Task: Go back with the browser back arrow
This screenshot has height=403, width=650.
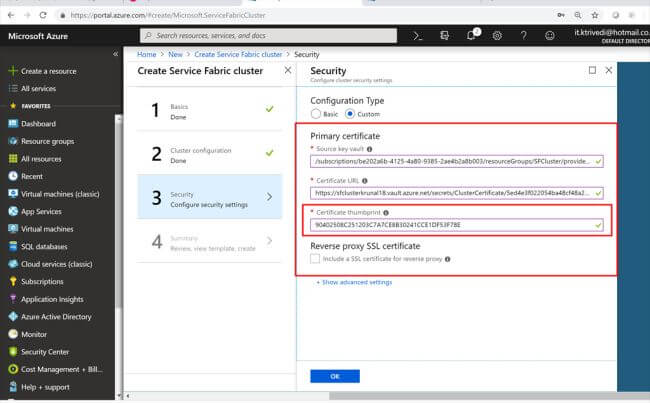Action: click(x=11, y=15)
